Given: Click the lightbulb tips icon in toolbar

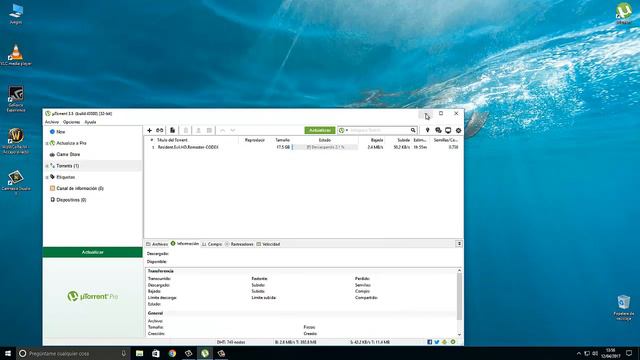Looking at the screenshot, I should 427,130.
